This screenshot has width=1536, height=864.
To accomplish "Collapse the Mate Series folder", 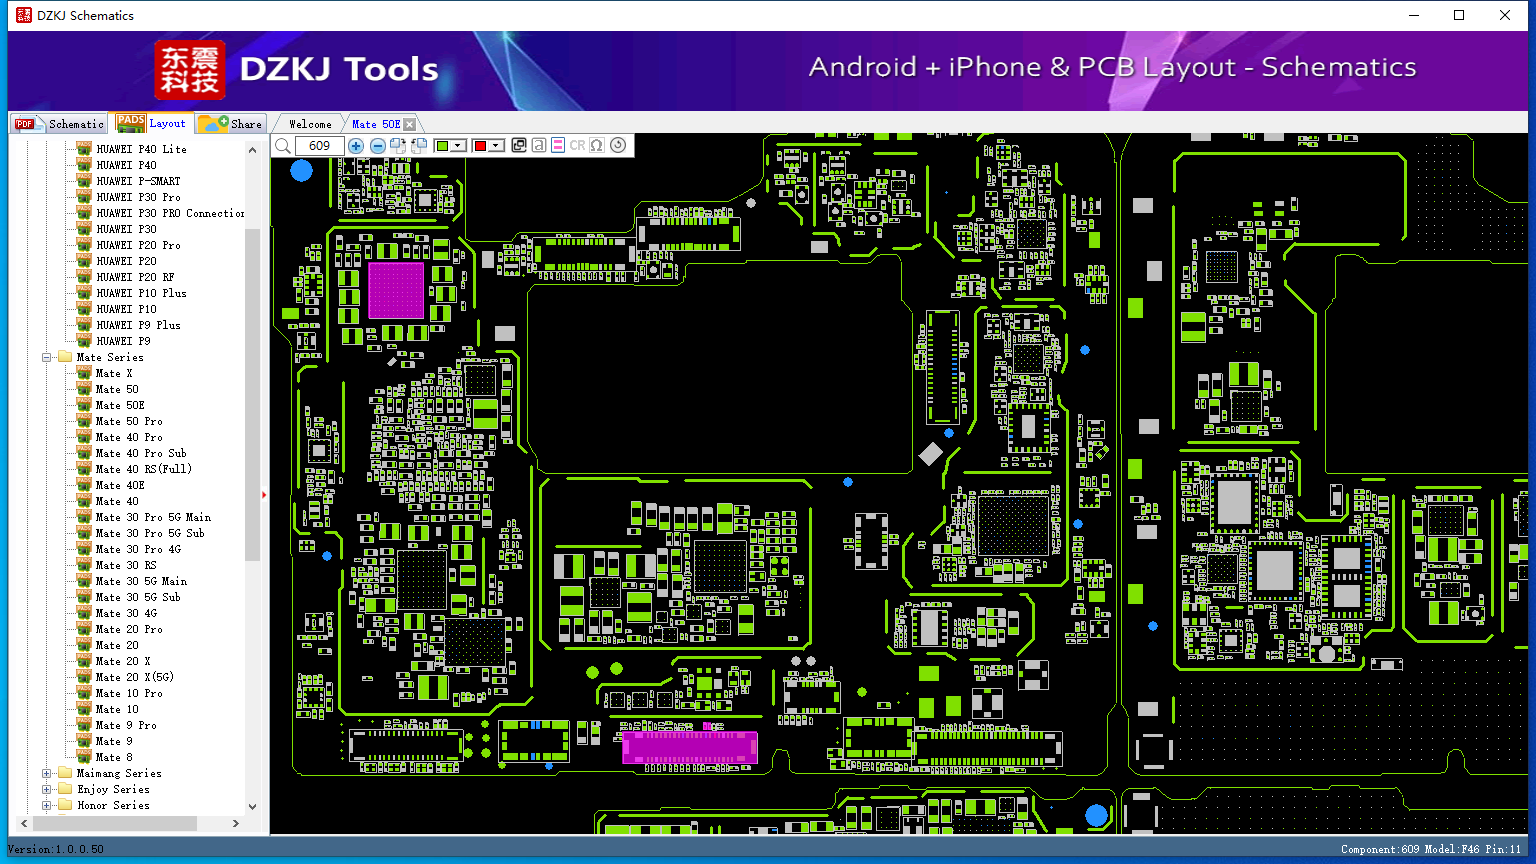I will 46,357.
